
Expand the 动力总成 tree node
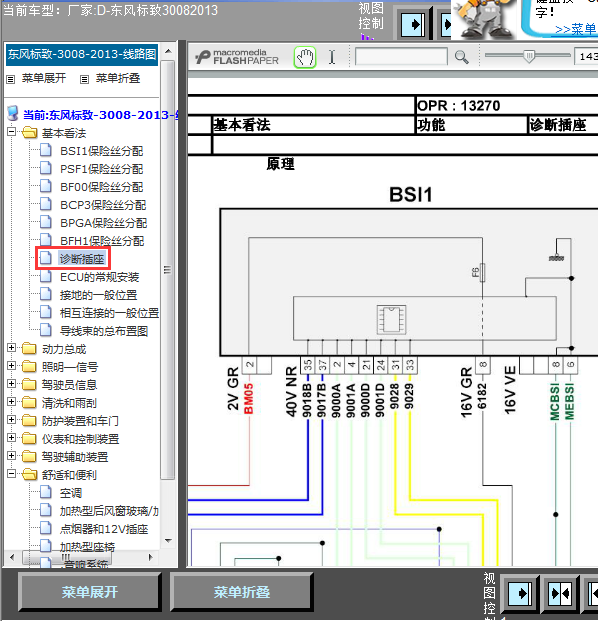click(x=11, y=347)
